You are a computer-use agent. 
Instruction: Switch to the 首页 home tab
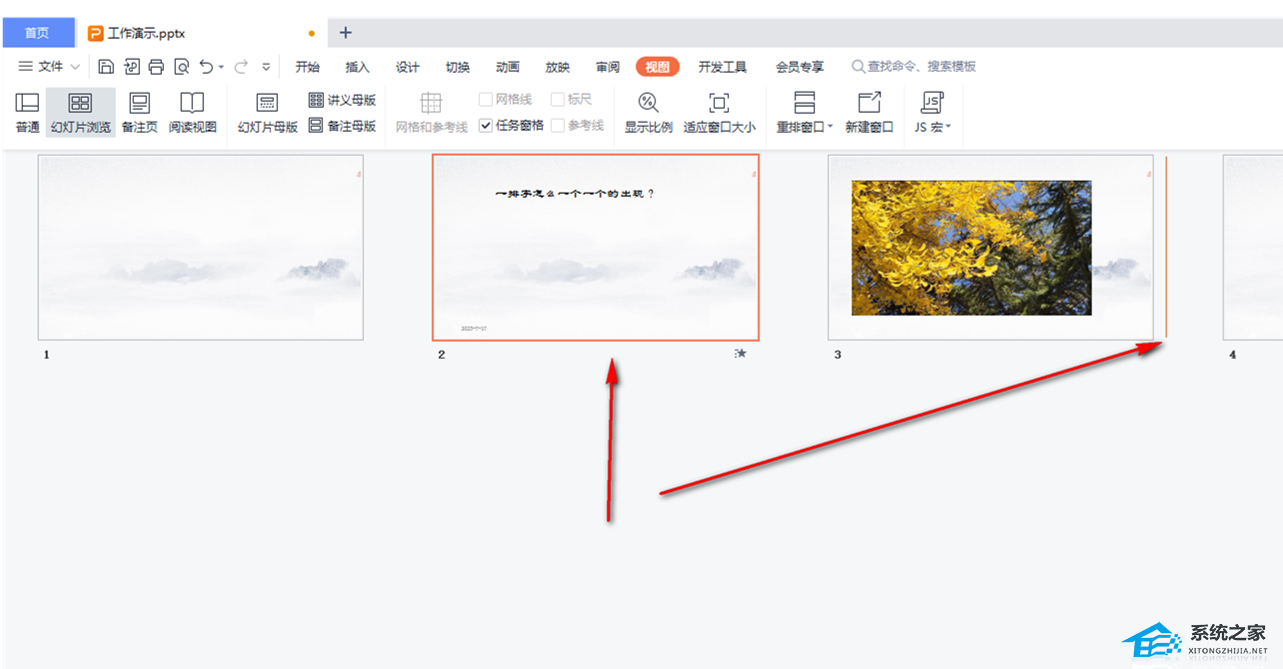coord(38,33)
